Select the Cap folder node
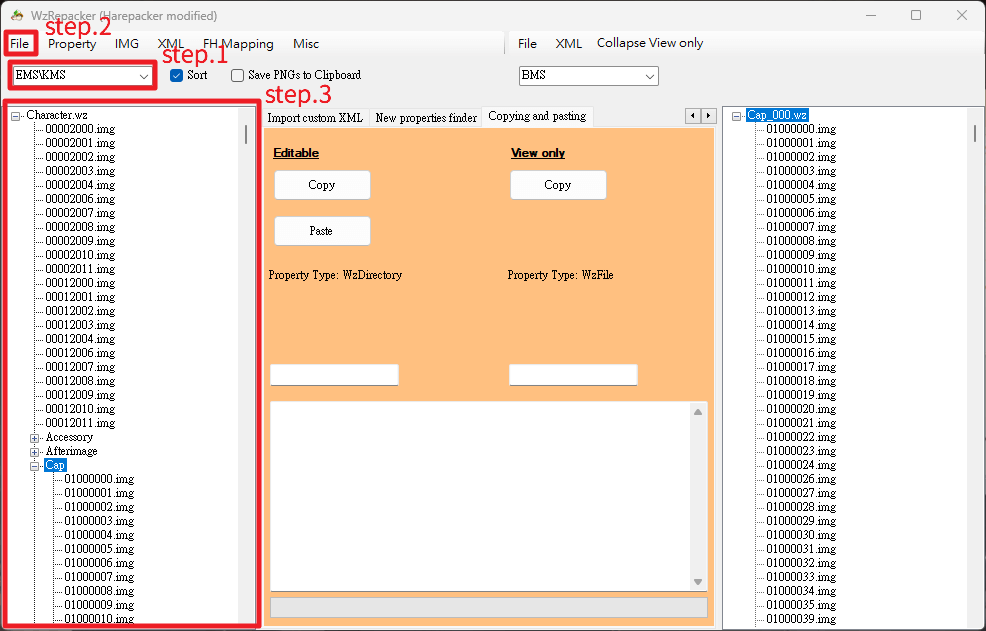The image size is (986, 631). [55, 466]
